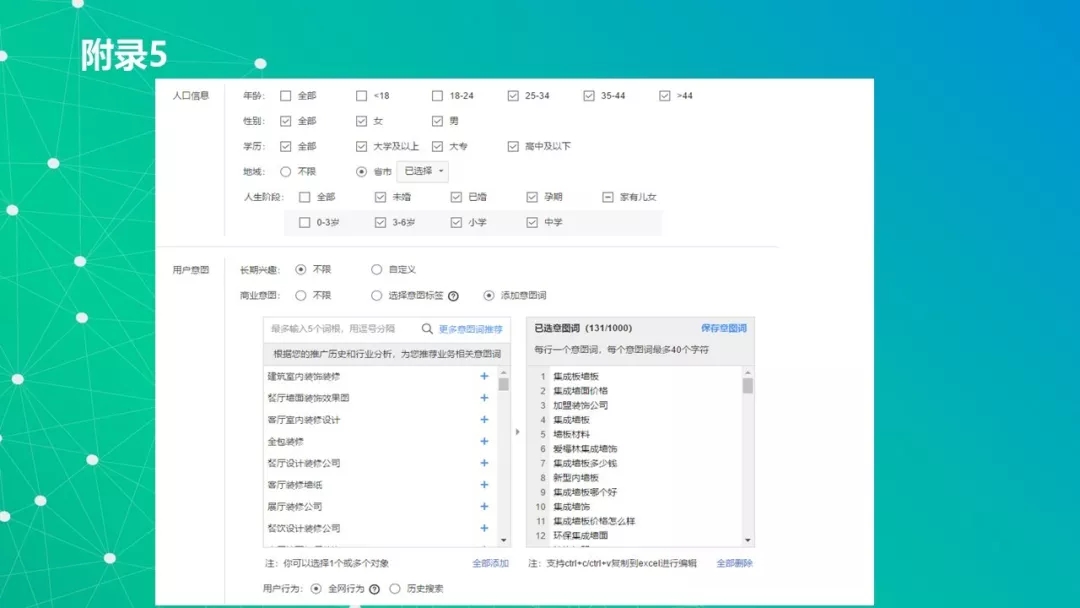Click 全部删除 to remove all selected words
1080x608 pixels.
click(x=734, y=564)
